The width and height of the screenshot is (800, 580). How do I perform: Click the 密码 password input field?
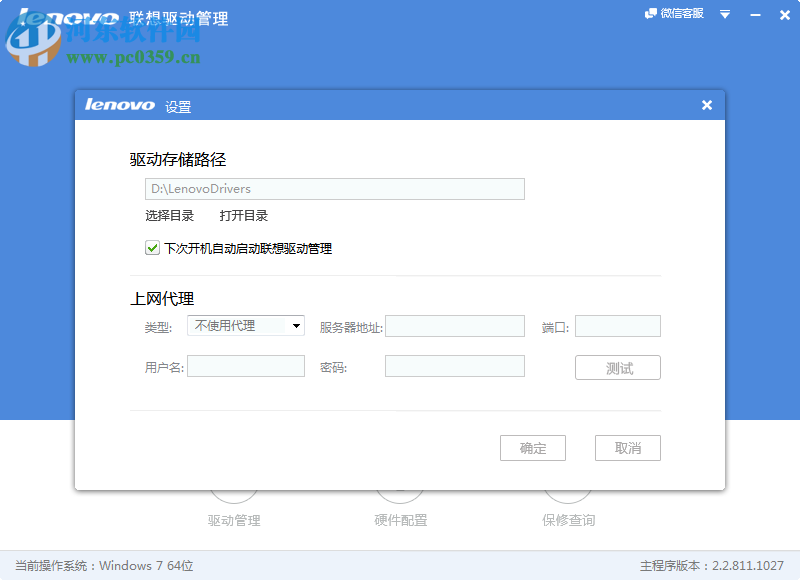pos(455,365)
